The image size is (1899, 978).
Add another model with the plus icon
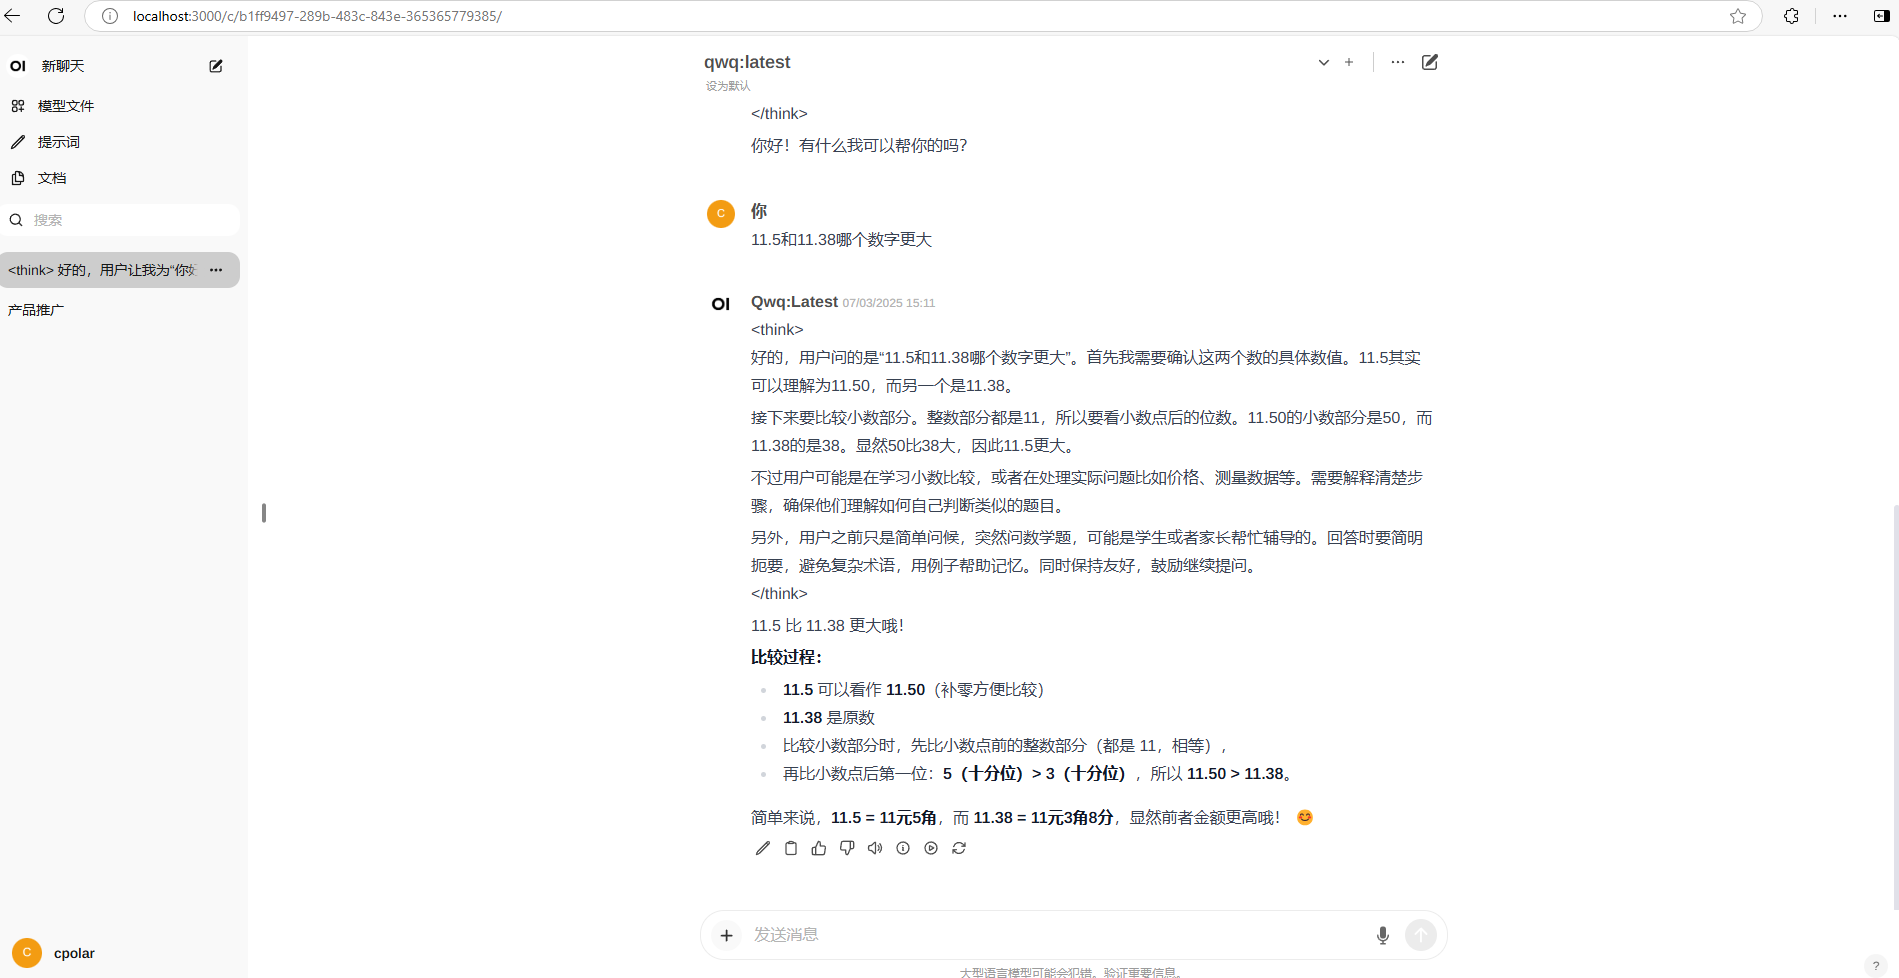1349,62
